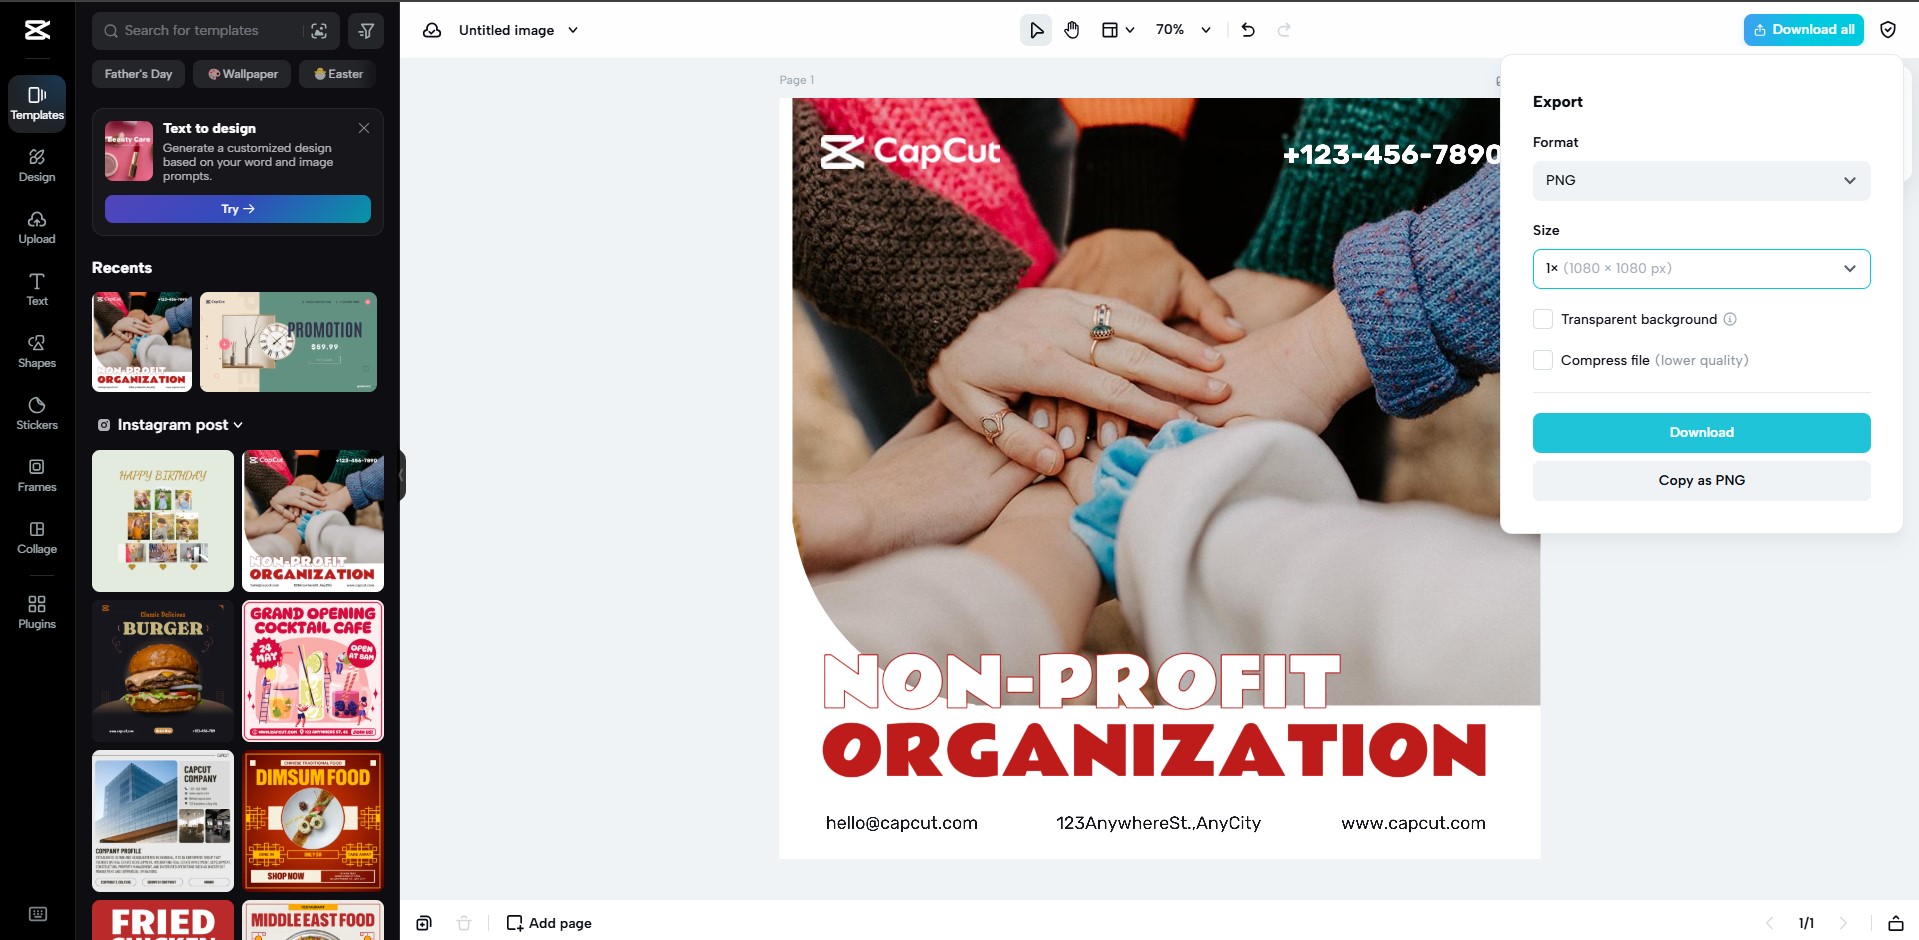1919x940 pixels.
Task: Check the Compress file option
Action: pos(1543,360)
